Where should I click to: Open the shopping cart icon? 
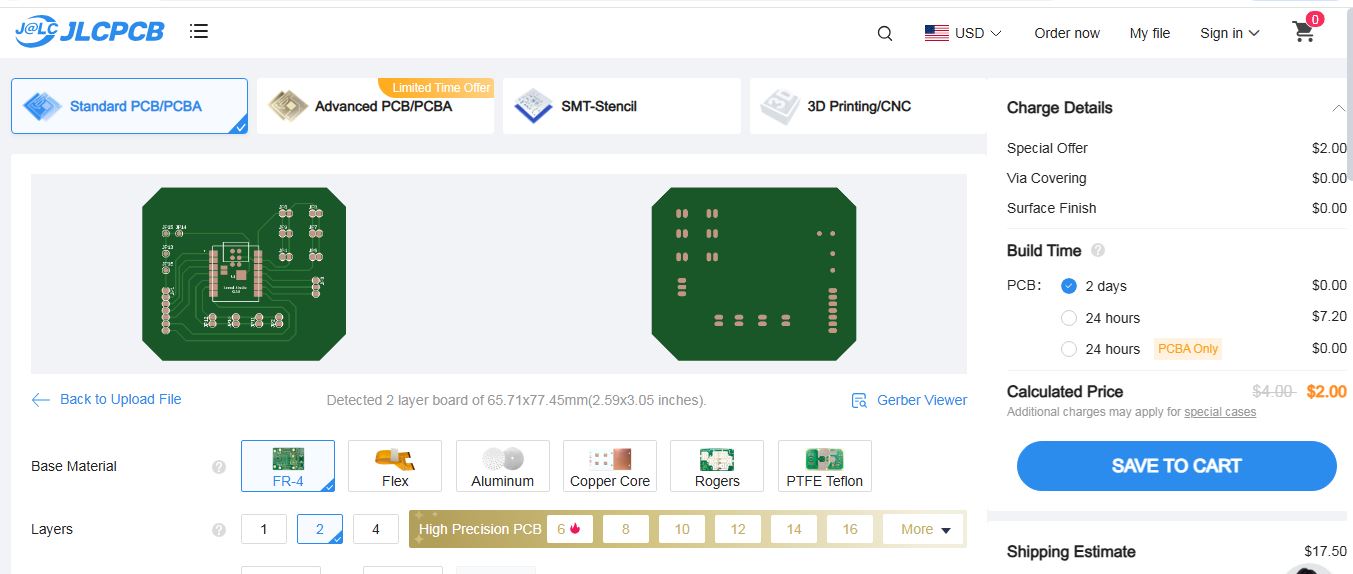click(x=1304, y=32)
